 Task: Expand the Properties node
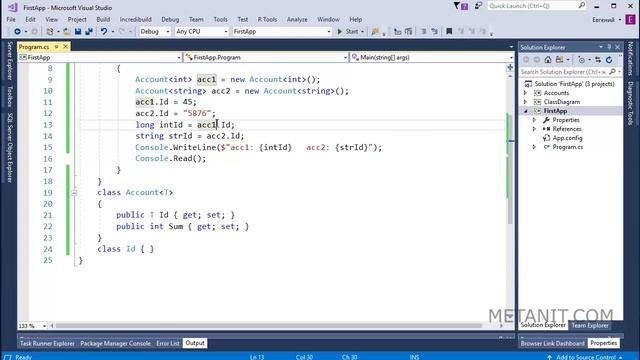point(534,120)
